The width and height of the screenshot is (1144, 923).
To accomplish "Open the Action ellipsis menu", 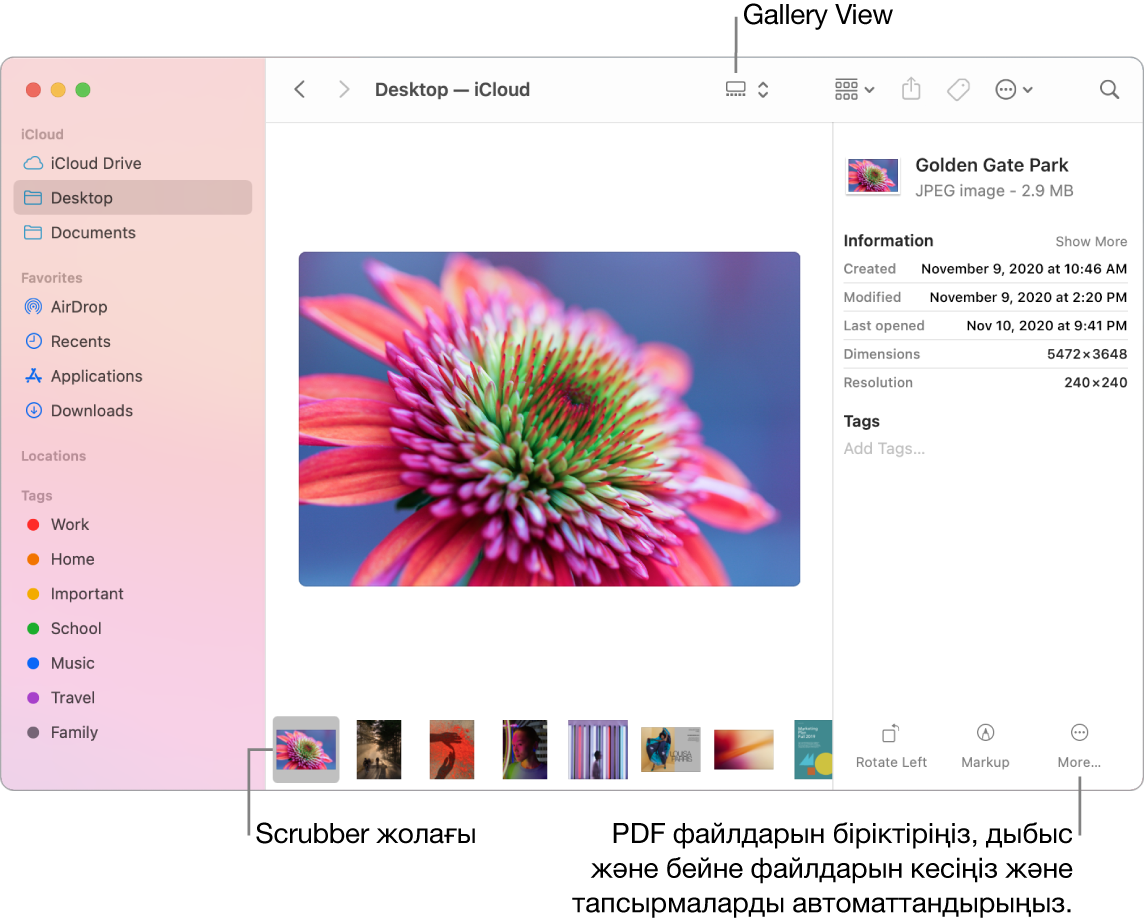I will point(1013,90).
